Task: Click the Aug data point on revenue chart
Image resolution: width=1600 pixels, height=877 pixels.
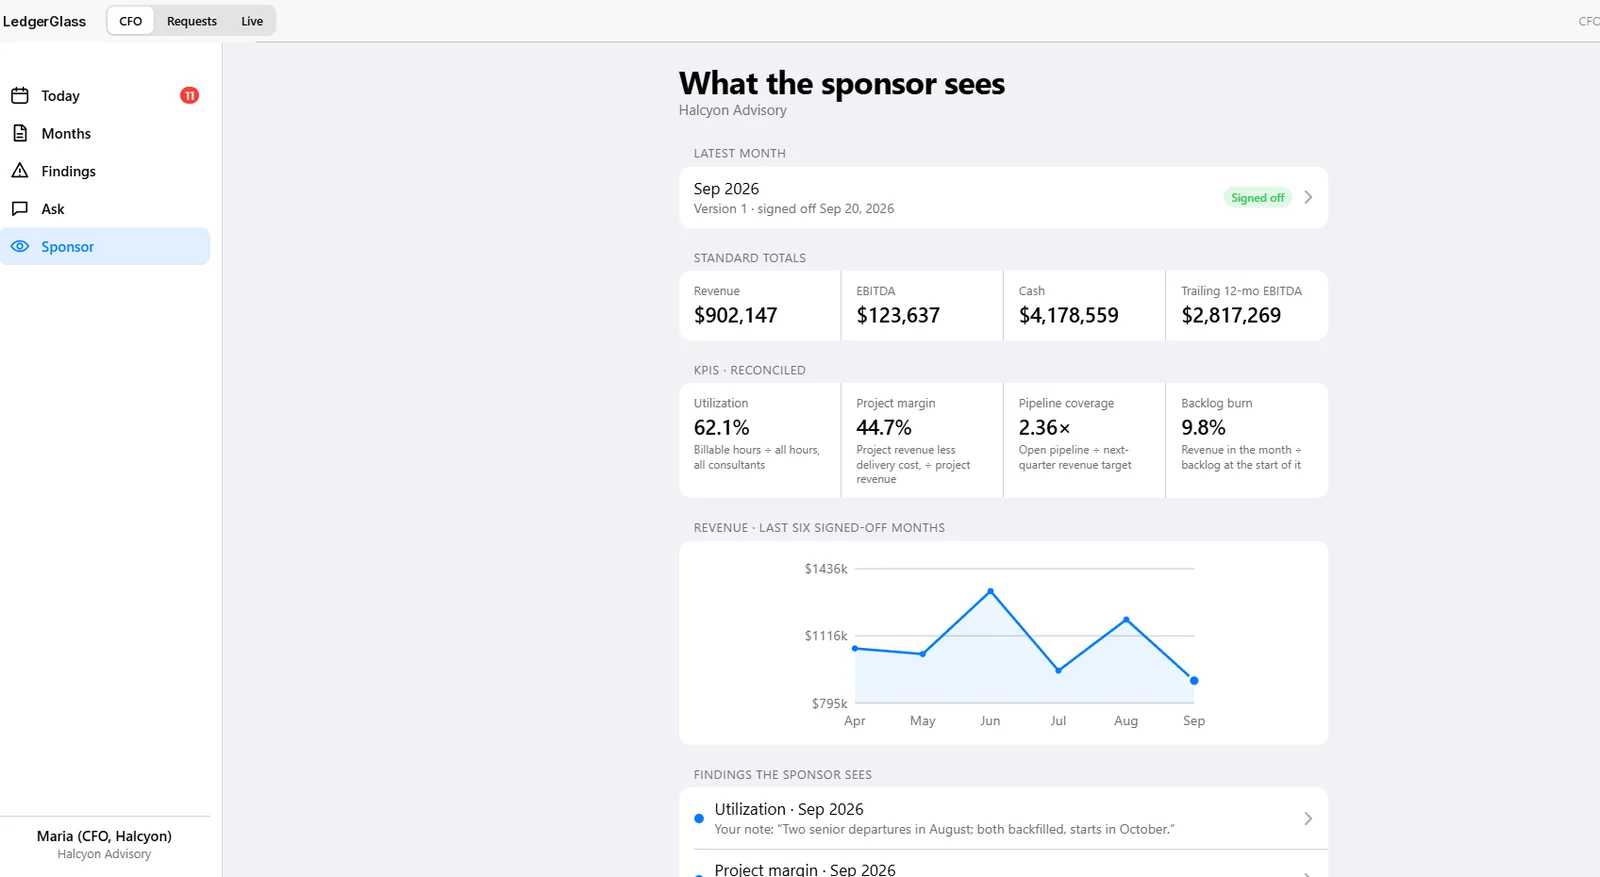Action: click(x=1126, y=620)
